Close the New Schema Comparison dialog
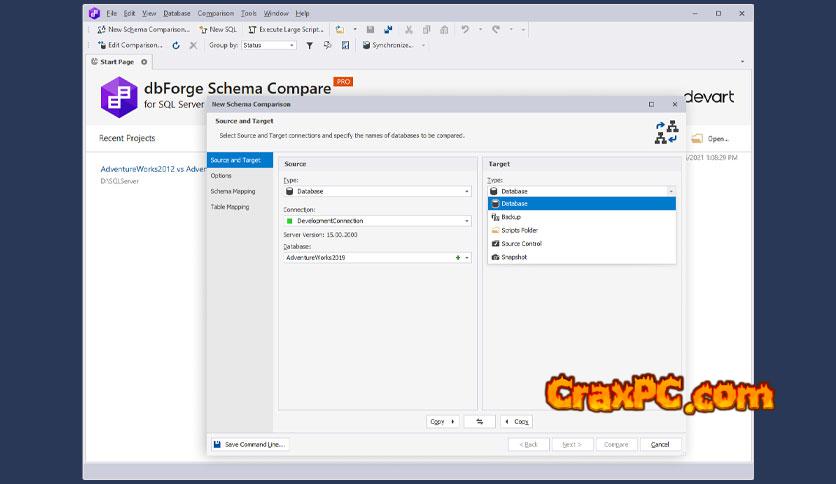Viewport: 836px width, 484px height. [x=674, y=104]
